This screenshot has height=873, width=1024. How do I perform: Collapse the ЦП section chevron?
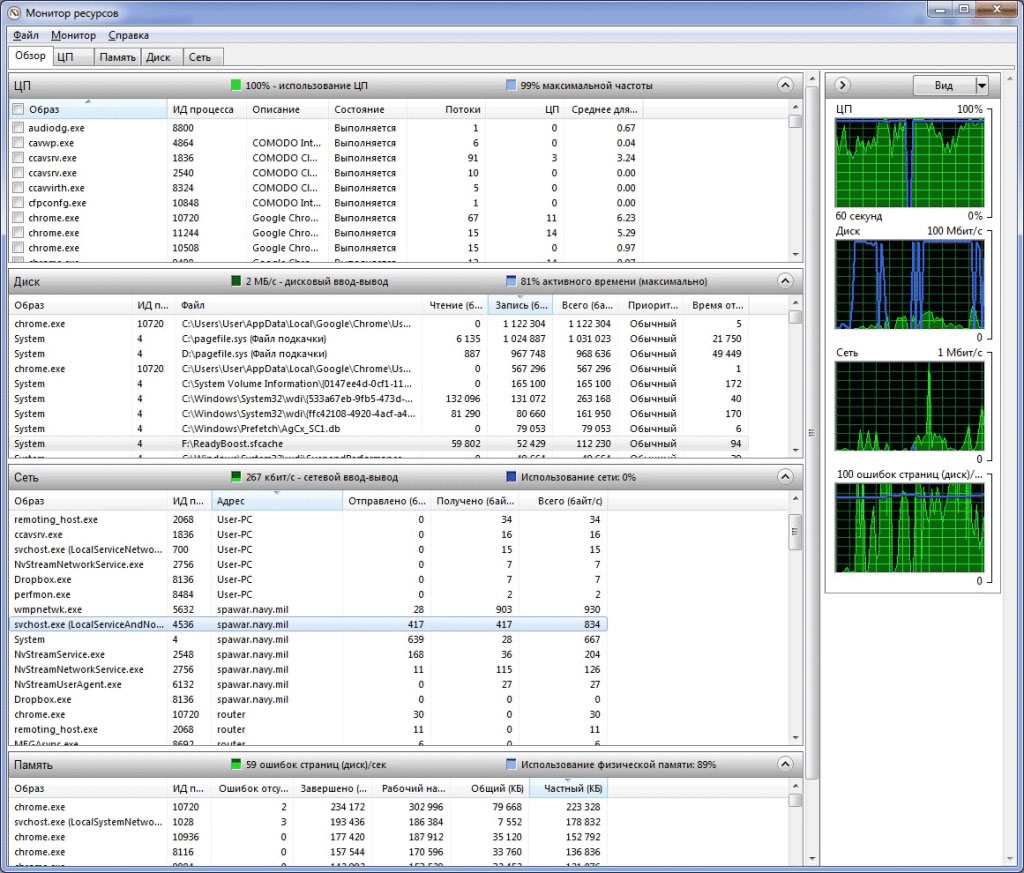coord(785,86)
